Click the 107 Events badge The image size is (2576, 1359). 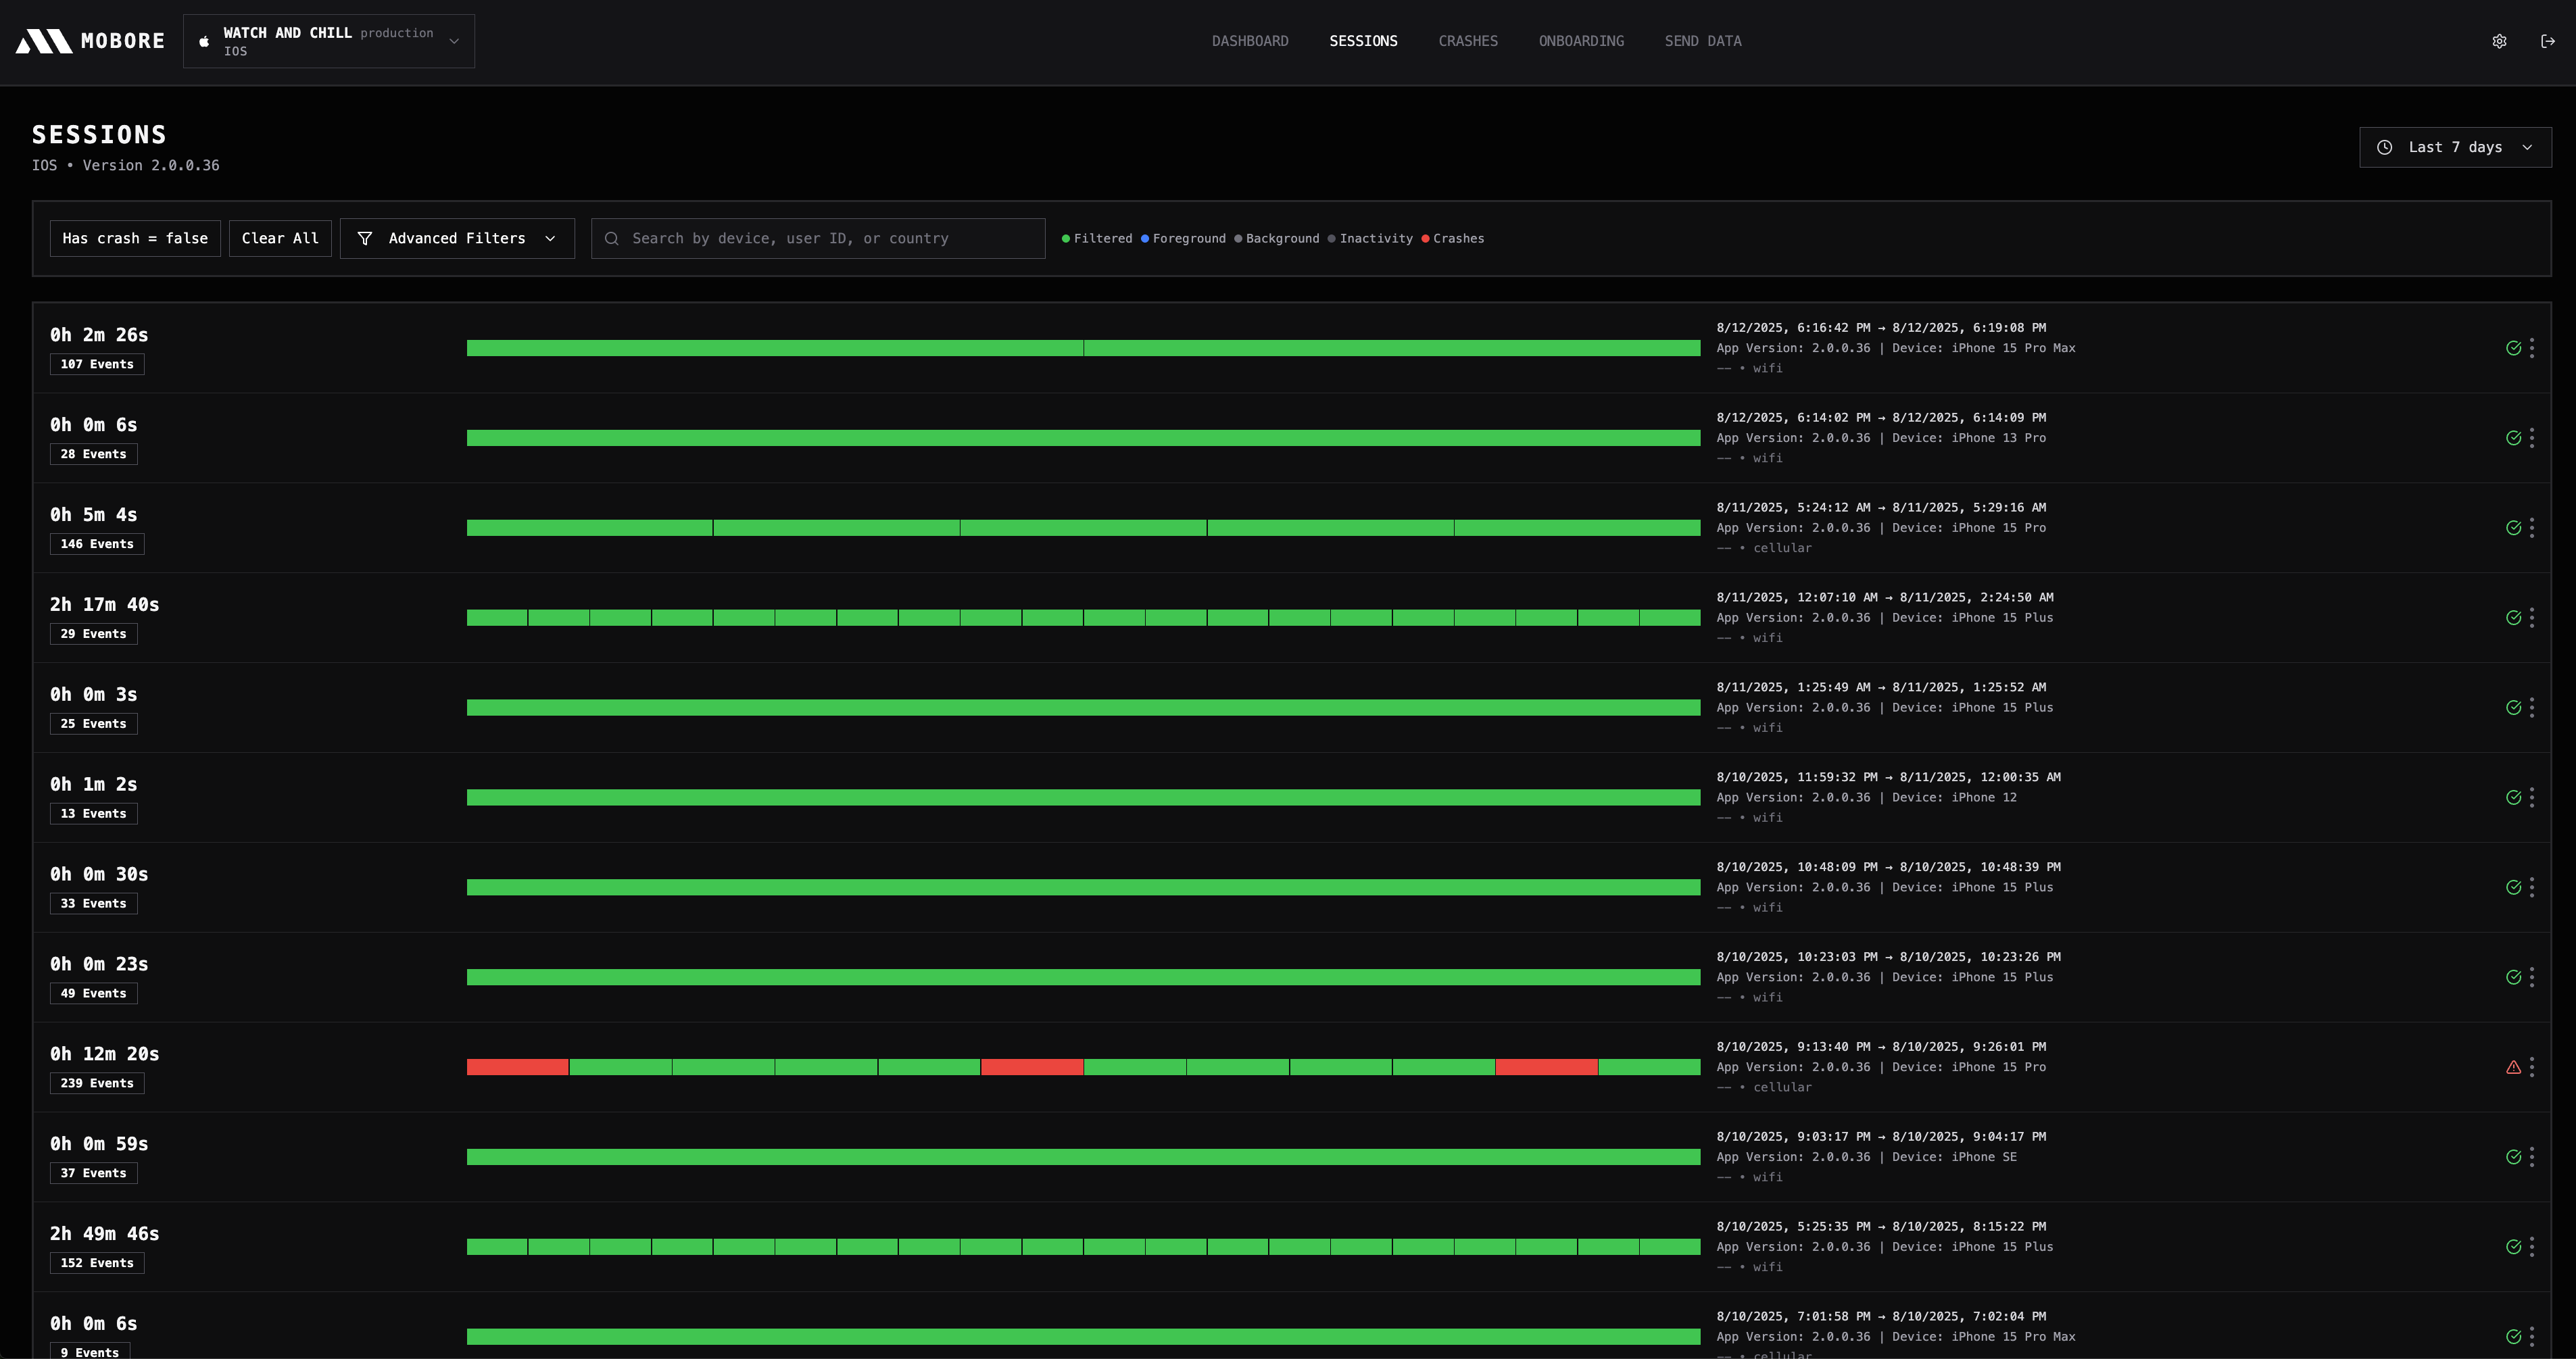[97, 364]
